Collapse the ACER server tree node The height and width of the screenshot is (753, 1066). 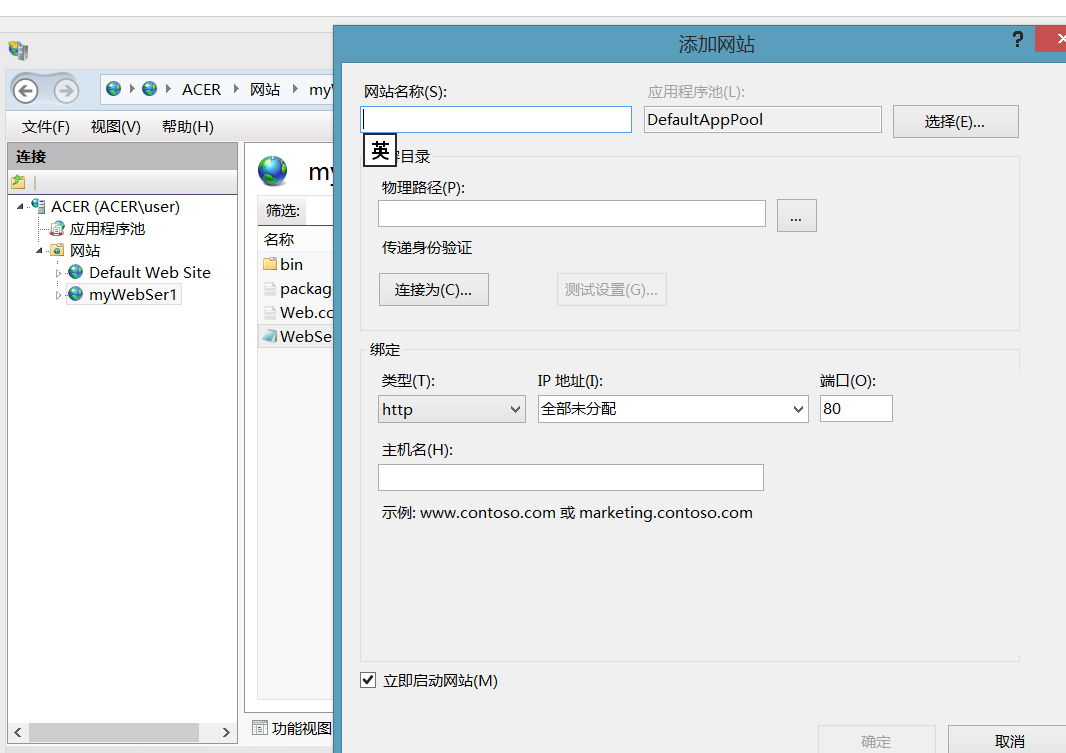click(x=20, y=207)
